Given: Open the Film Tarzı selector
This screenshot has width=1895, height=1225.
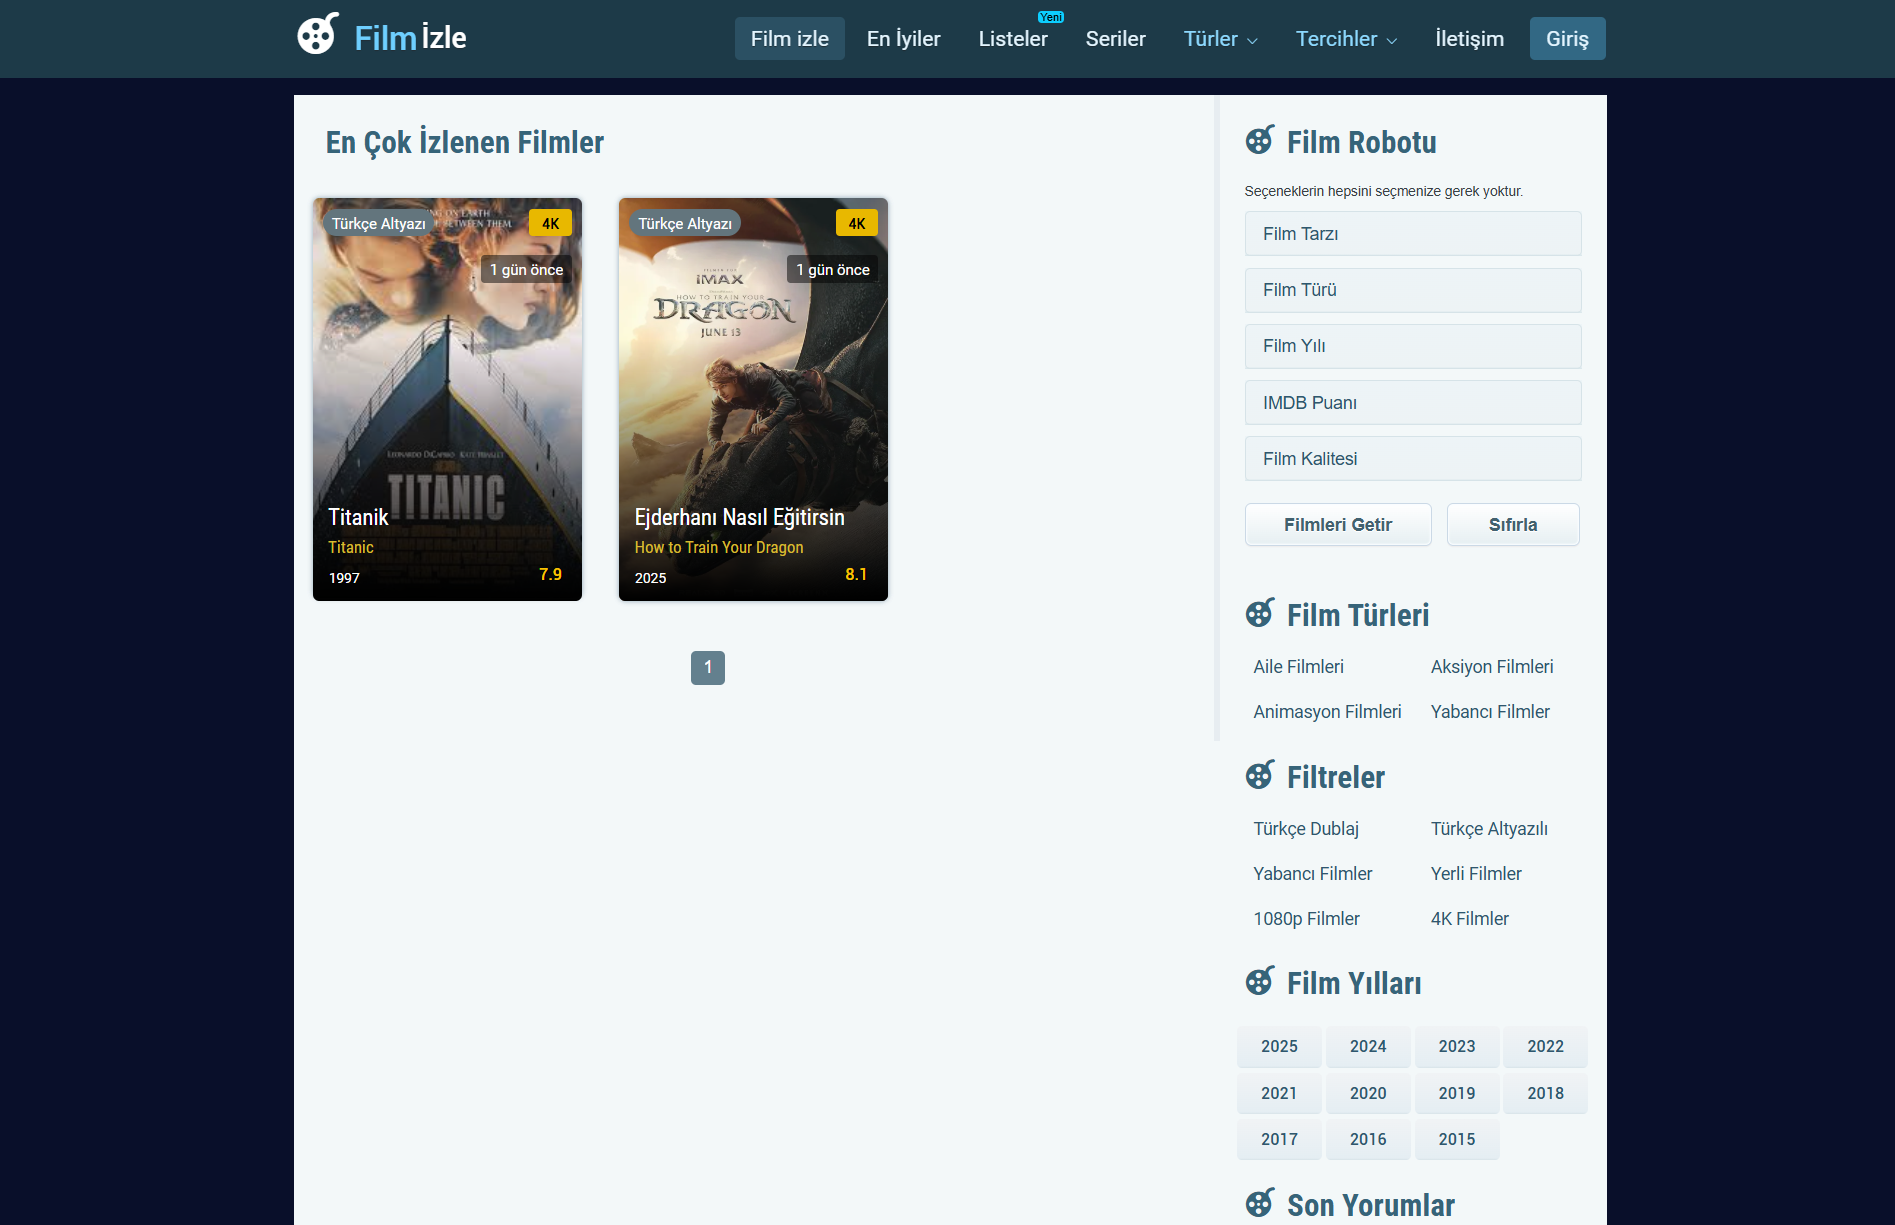Looking at the screenshot, I should click(x=1412, y=233).
